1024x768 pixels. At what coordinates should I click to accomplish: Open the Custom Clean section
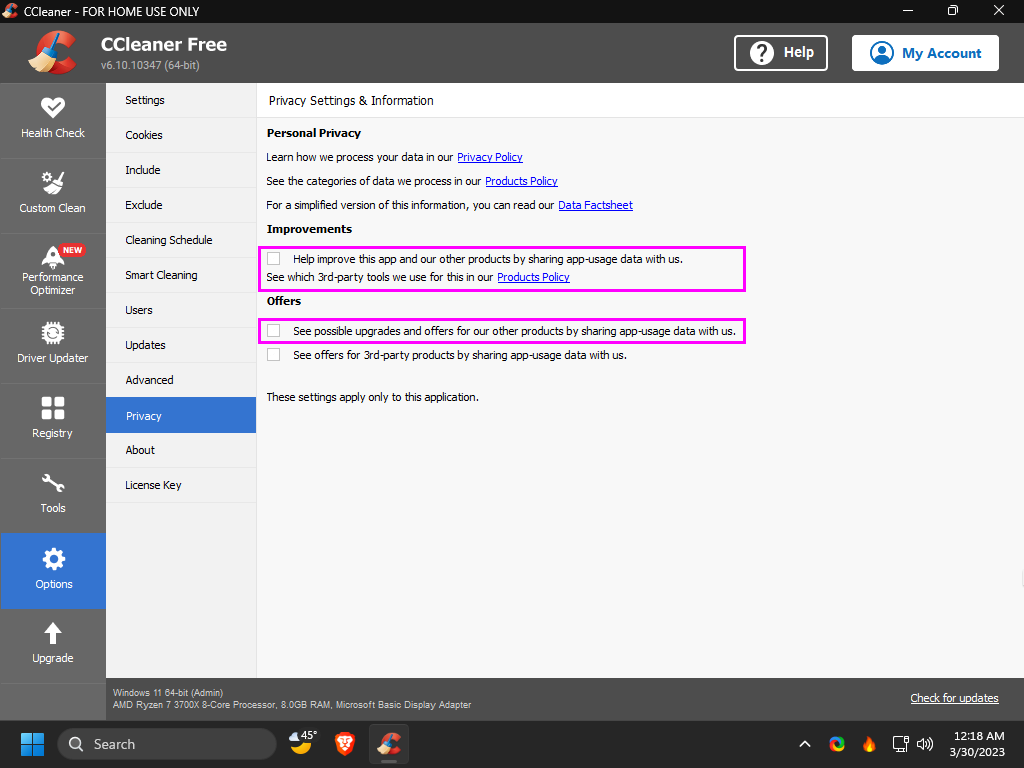point(52,195)
